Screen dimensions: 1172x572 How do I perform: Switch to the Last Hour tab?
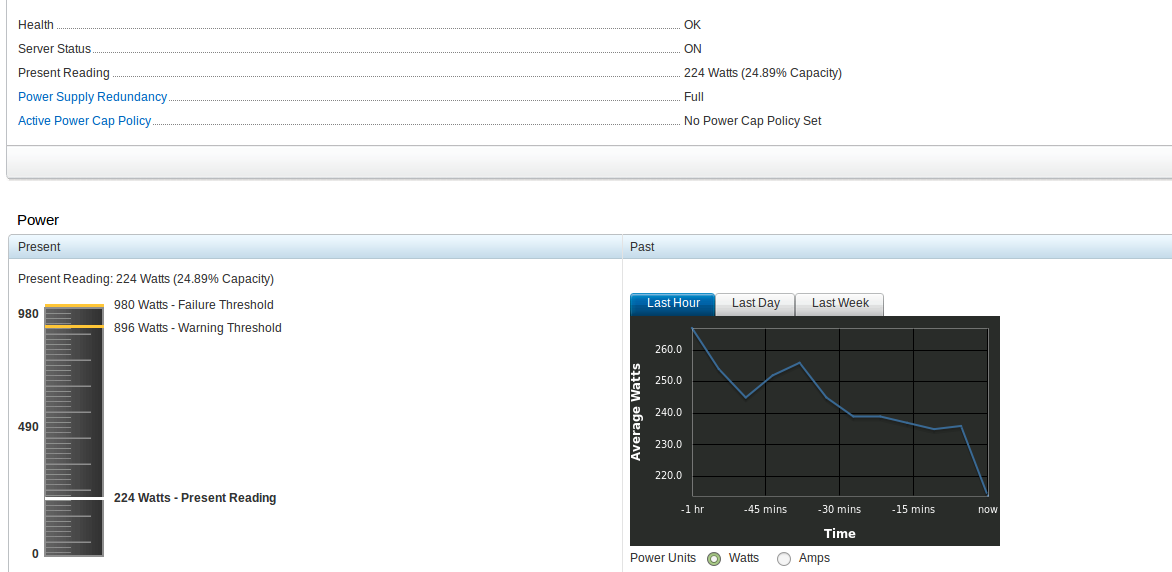click(x=673, y=303)
